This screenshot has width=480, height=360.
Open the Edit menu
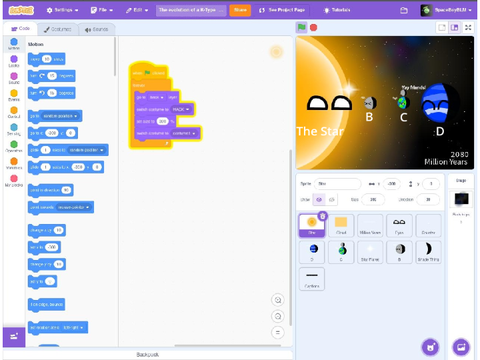(x=137, y=10)
